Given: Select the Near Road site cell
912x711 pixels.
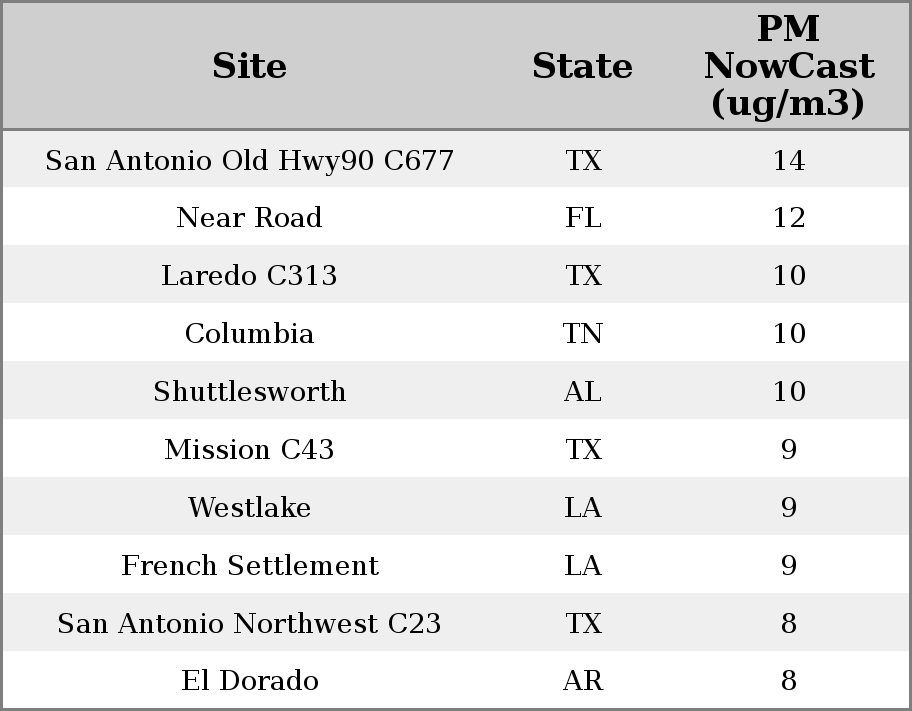Looking at the screenshot, I should point(250,218).
